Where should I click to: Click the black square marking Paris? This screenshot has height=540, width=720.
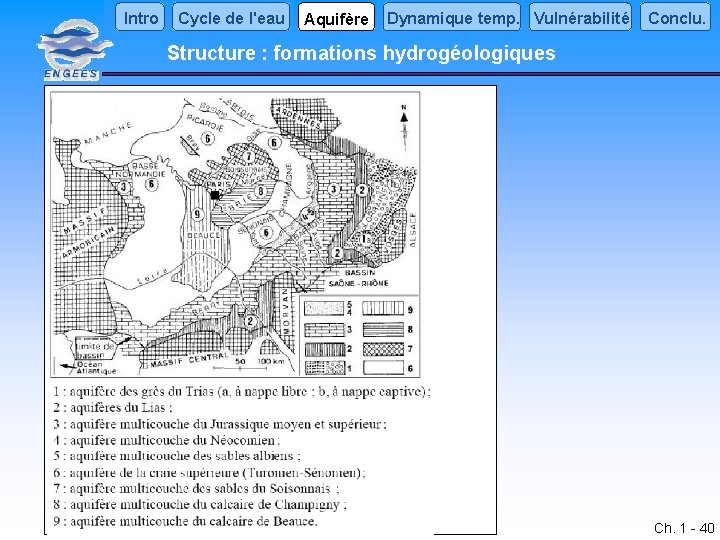click(214, 195)
